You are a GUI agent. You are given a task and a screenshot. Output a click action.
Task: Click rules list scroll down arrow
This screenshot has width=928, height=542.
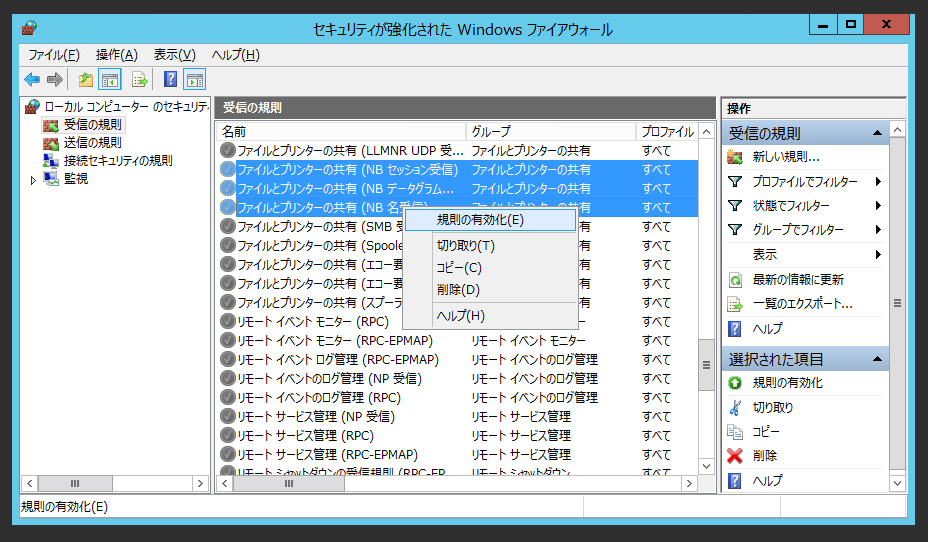click(x=706, y=466)
